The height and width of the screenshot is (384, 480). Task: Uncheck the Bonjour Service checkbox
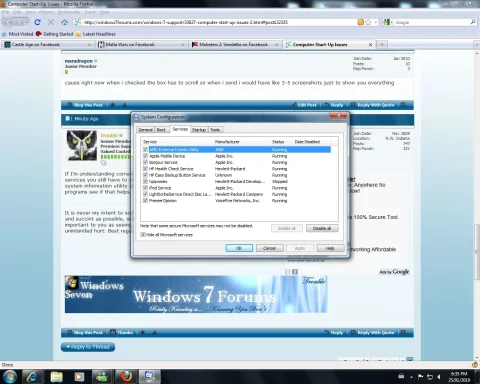145,162
